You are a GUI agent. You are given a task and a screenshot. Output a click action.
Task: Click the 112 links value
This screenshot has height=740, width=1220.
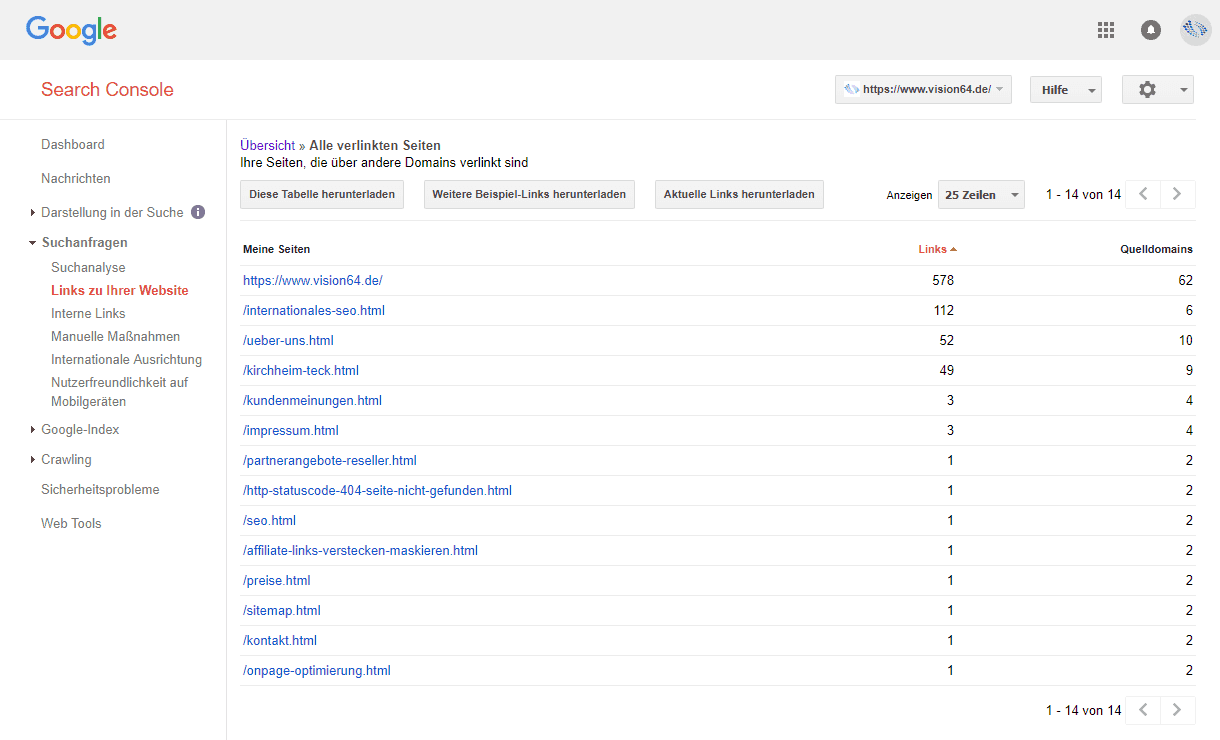pyautogui.click(x=943, y=310)
